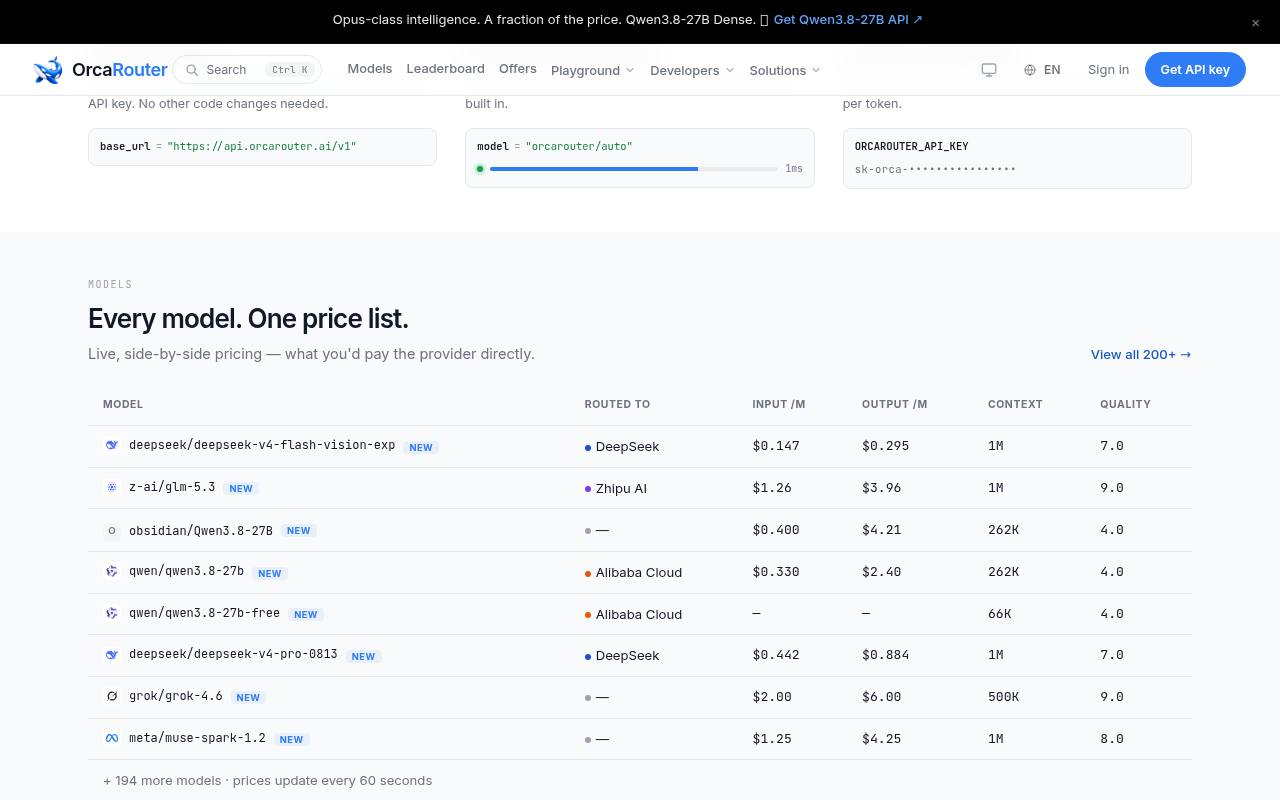Open the Solutions dropdown menu
The image size is (1280, 800).
coord(785,70)
